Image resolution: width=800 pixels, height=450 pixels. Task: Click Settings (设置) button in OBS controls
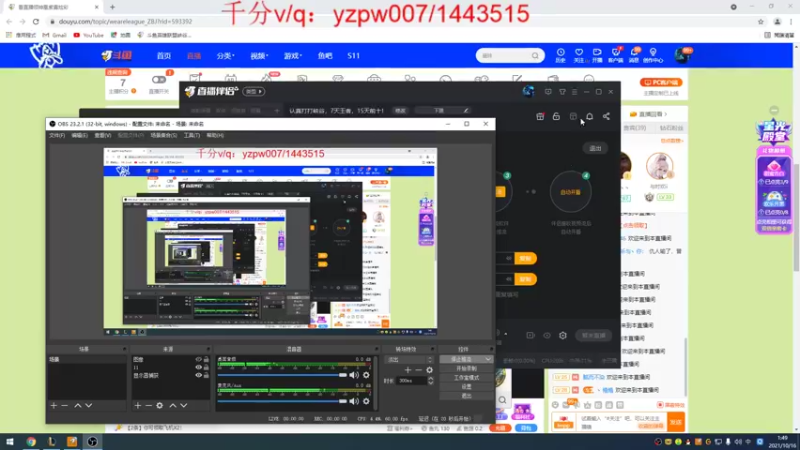tap(466, 387)
